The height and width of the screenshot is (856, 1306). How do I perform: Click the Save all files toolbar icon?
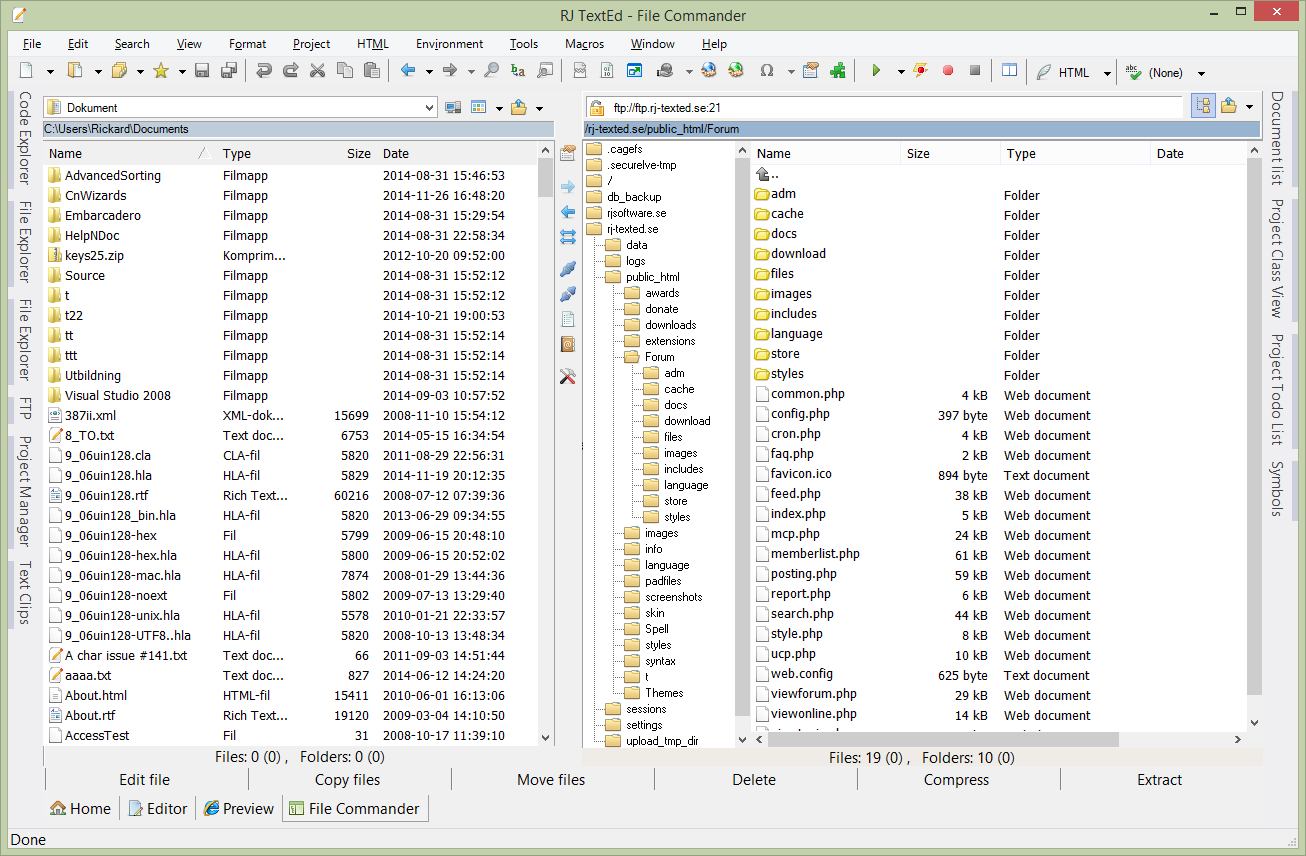click(x=229, y=71)
